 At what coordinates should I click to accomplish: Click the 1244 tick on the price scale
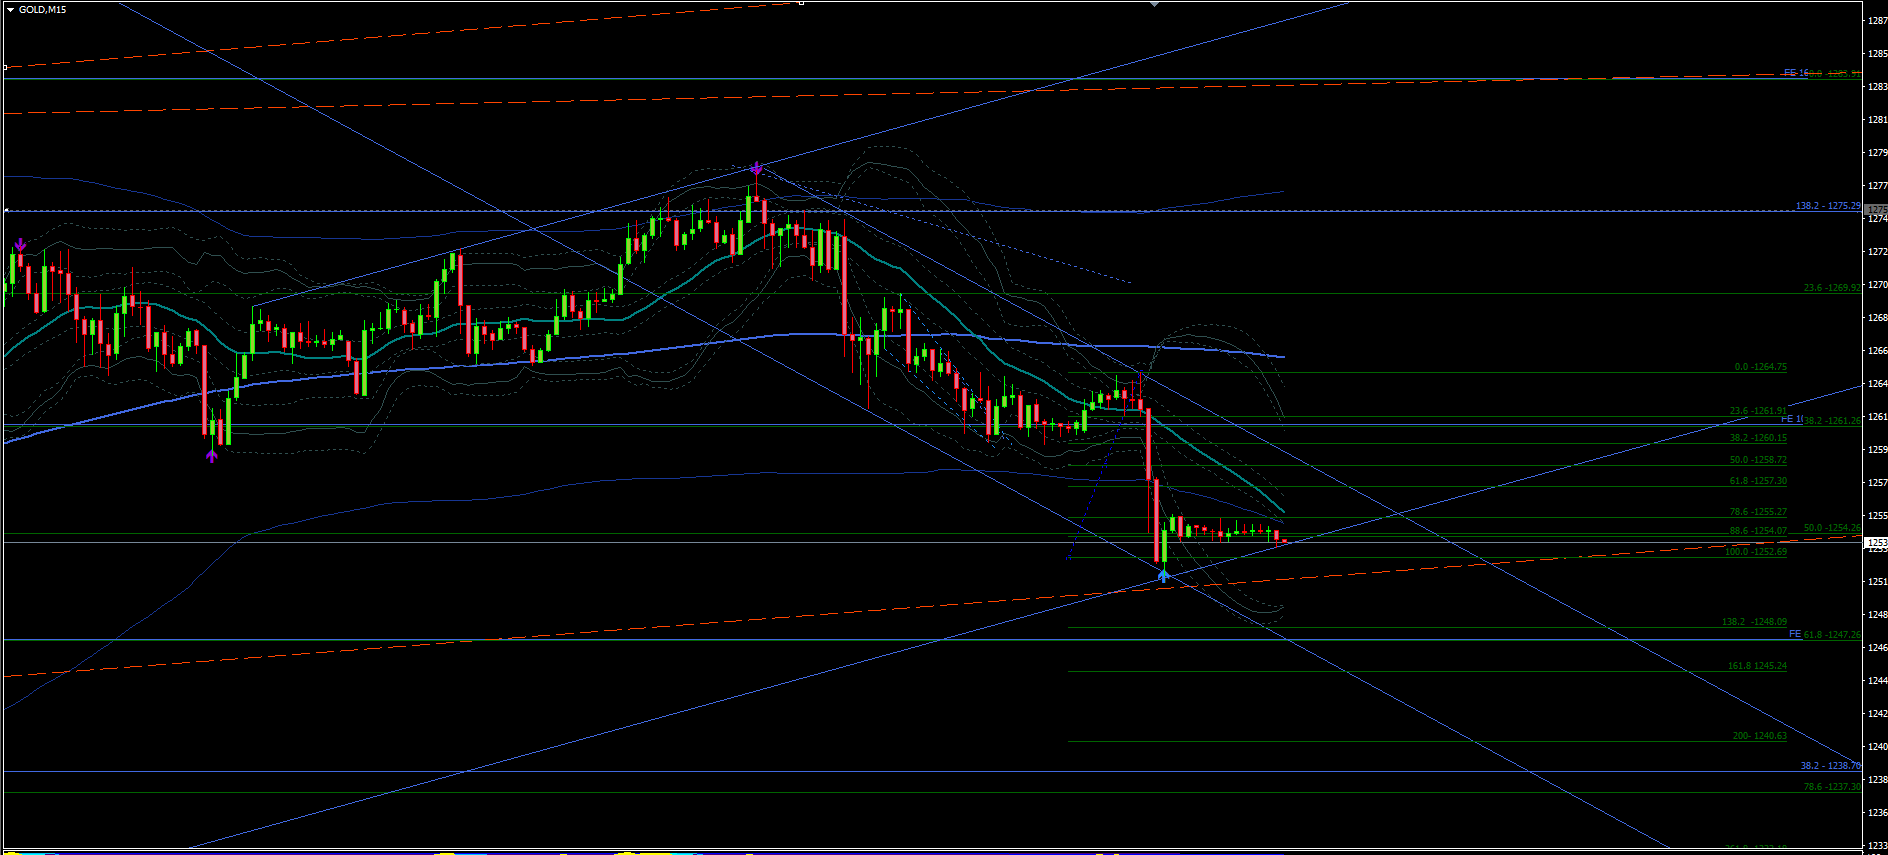tap(1877, 681)
